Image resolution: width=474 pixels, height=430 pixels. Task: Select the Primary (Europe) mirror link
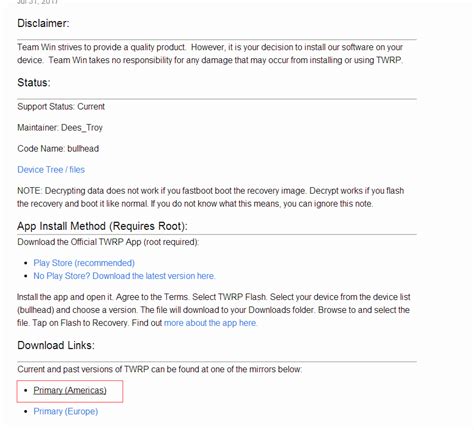coord(66,411)
